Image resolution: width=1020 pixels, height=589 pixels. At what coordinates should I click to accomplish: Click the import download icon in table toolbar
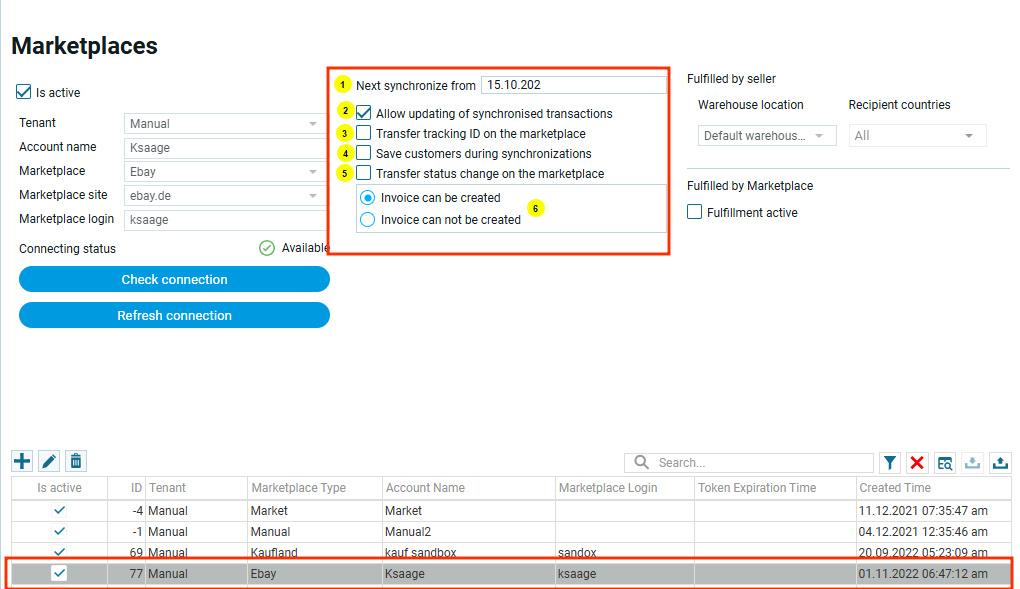pyautogui.click(x=972, y=462)
